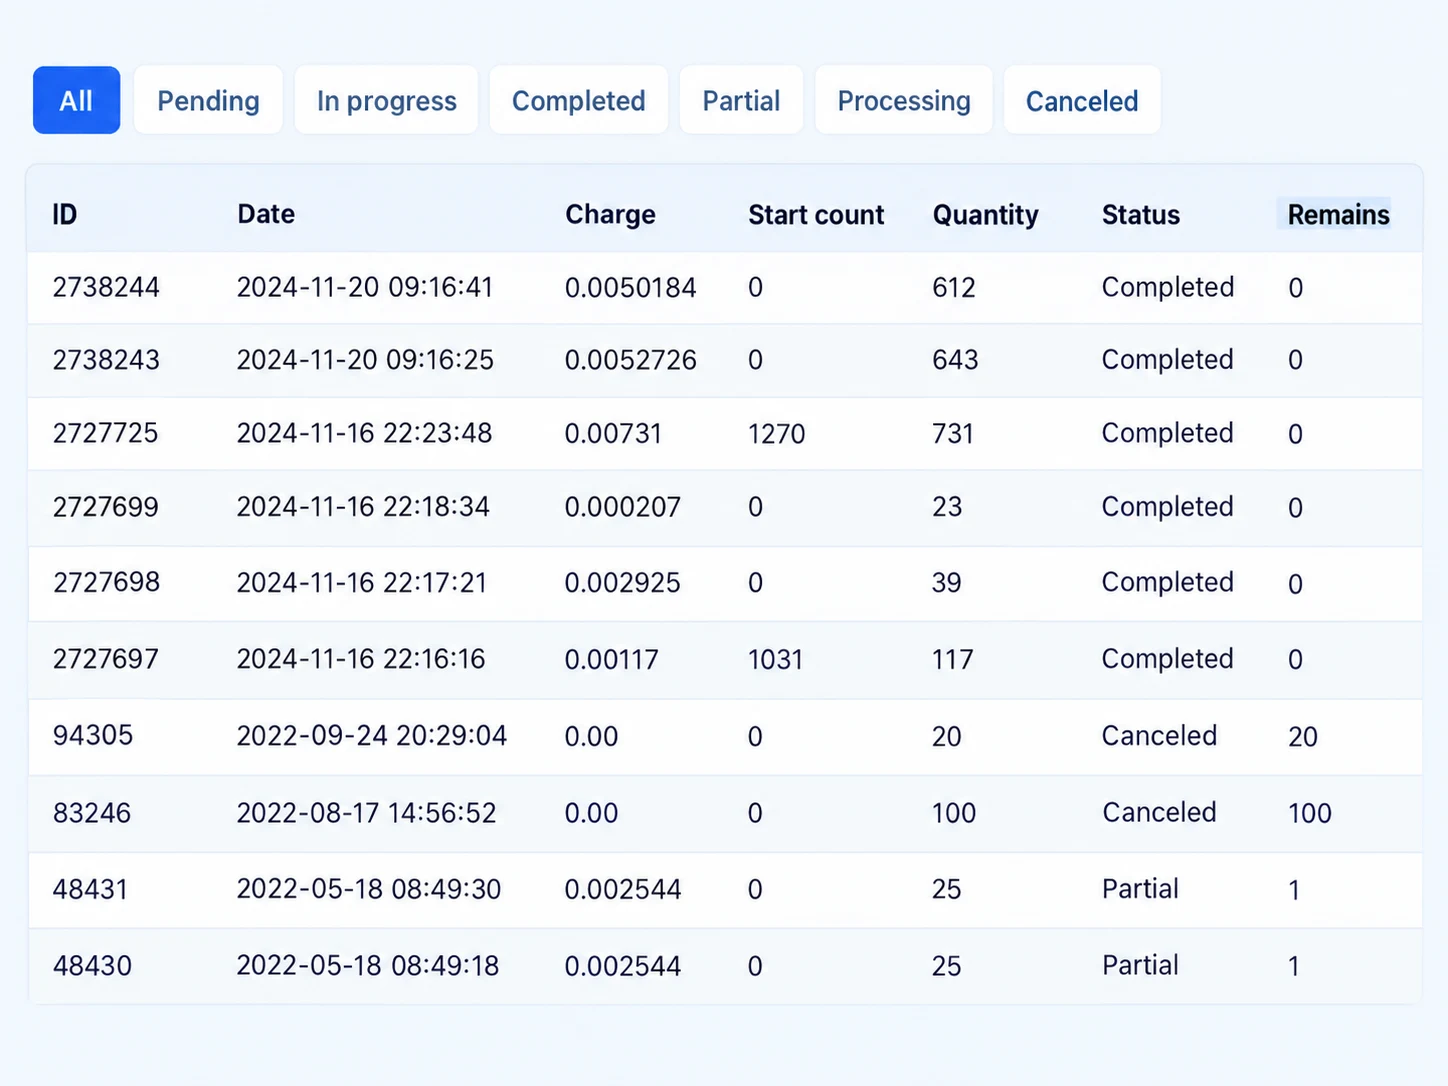Click quantity value 39
The width and height of the screenshot is (1448, 1086).
coord(946,582)
